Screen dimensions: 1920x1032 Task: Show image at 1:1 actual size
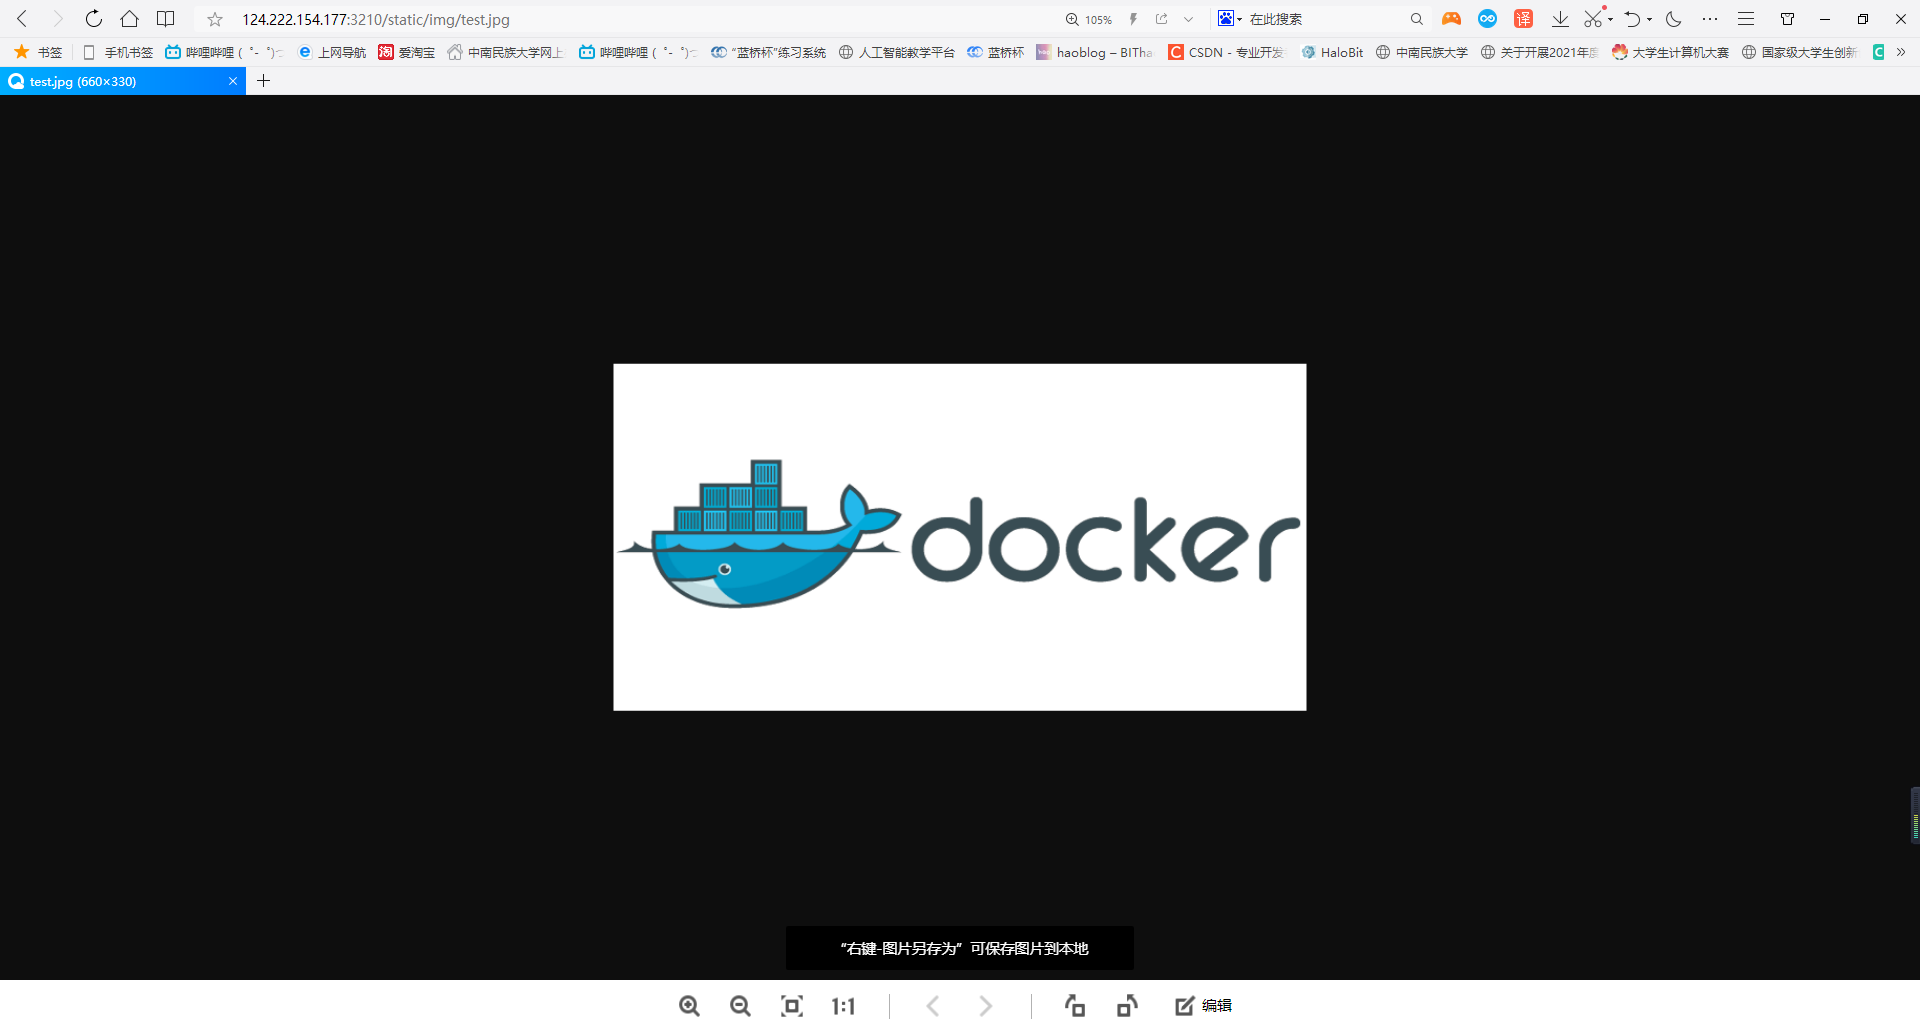pos(843,1006)
